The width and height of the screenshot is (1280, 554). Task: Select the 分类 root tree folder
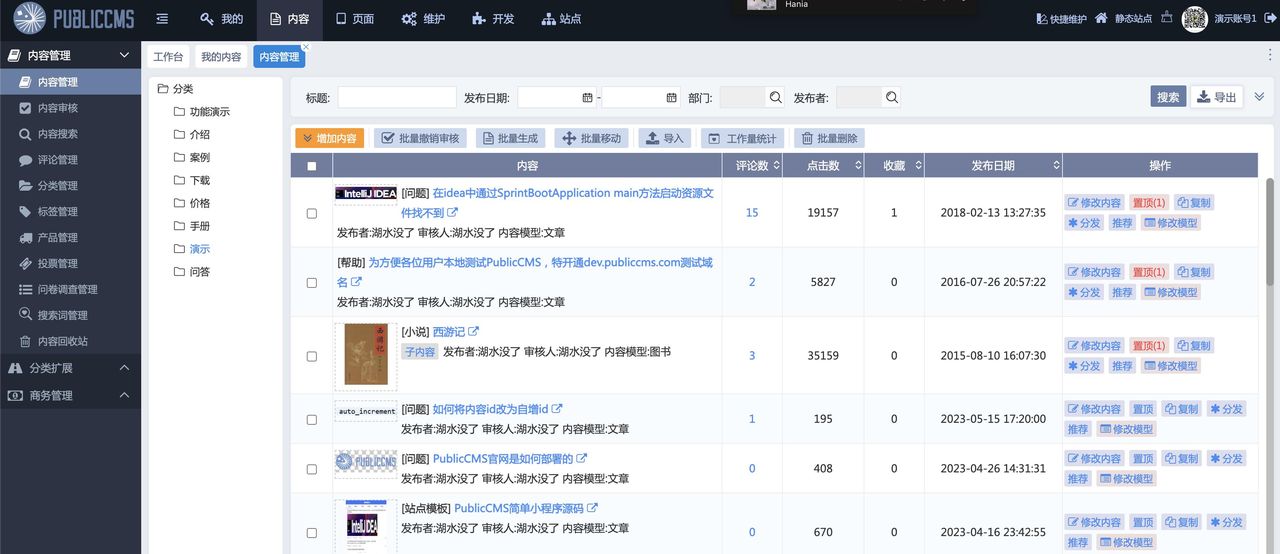point(175,89)
